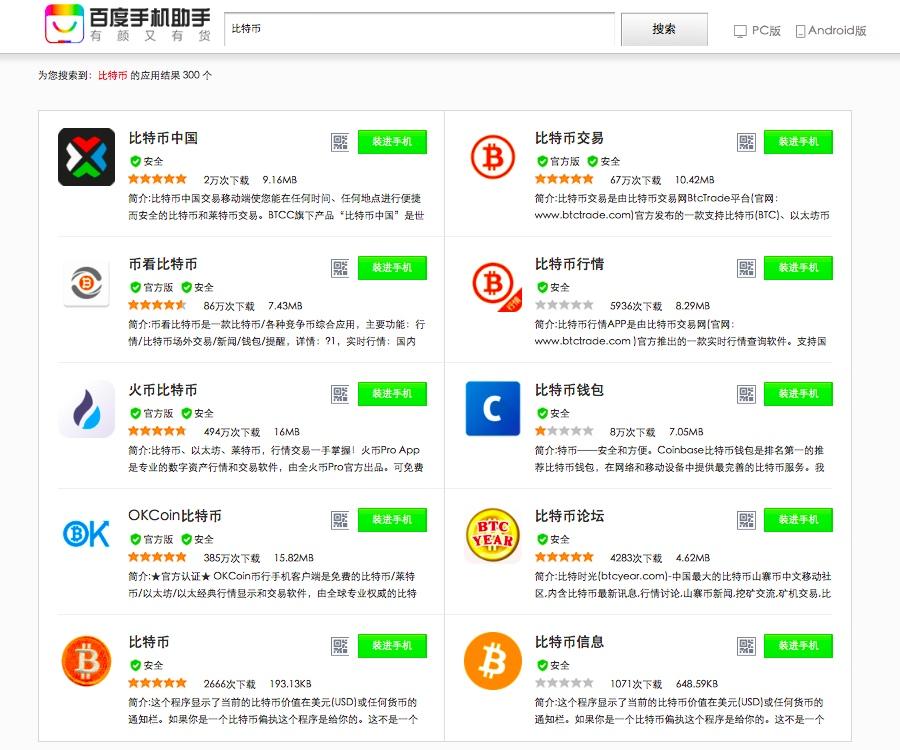Open the 比特币行情 title link
The width and height of the screenshot is (900, 750).
[x=569, y=264]
